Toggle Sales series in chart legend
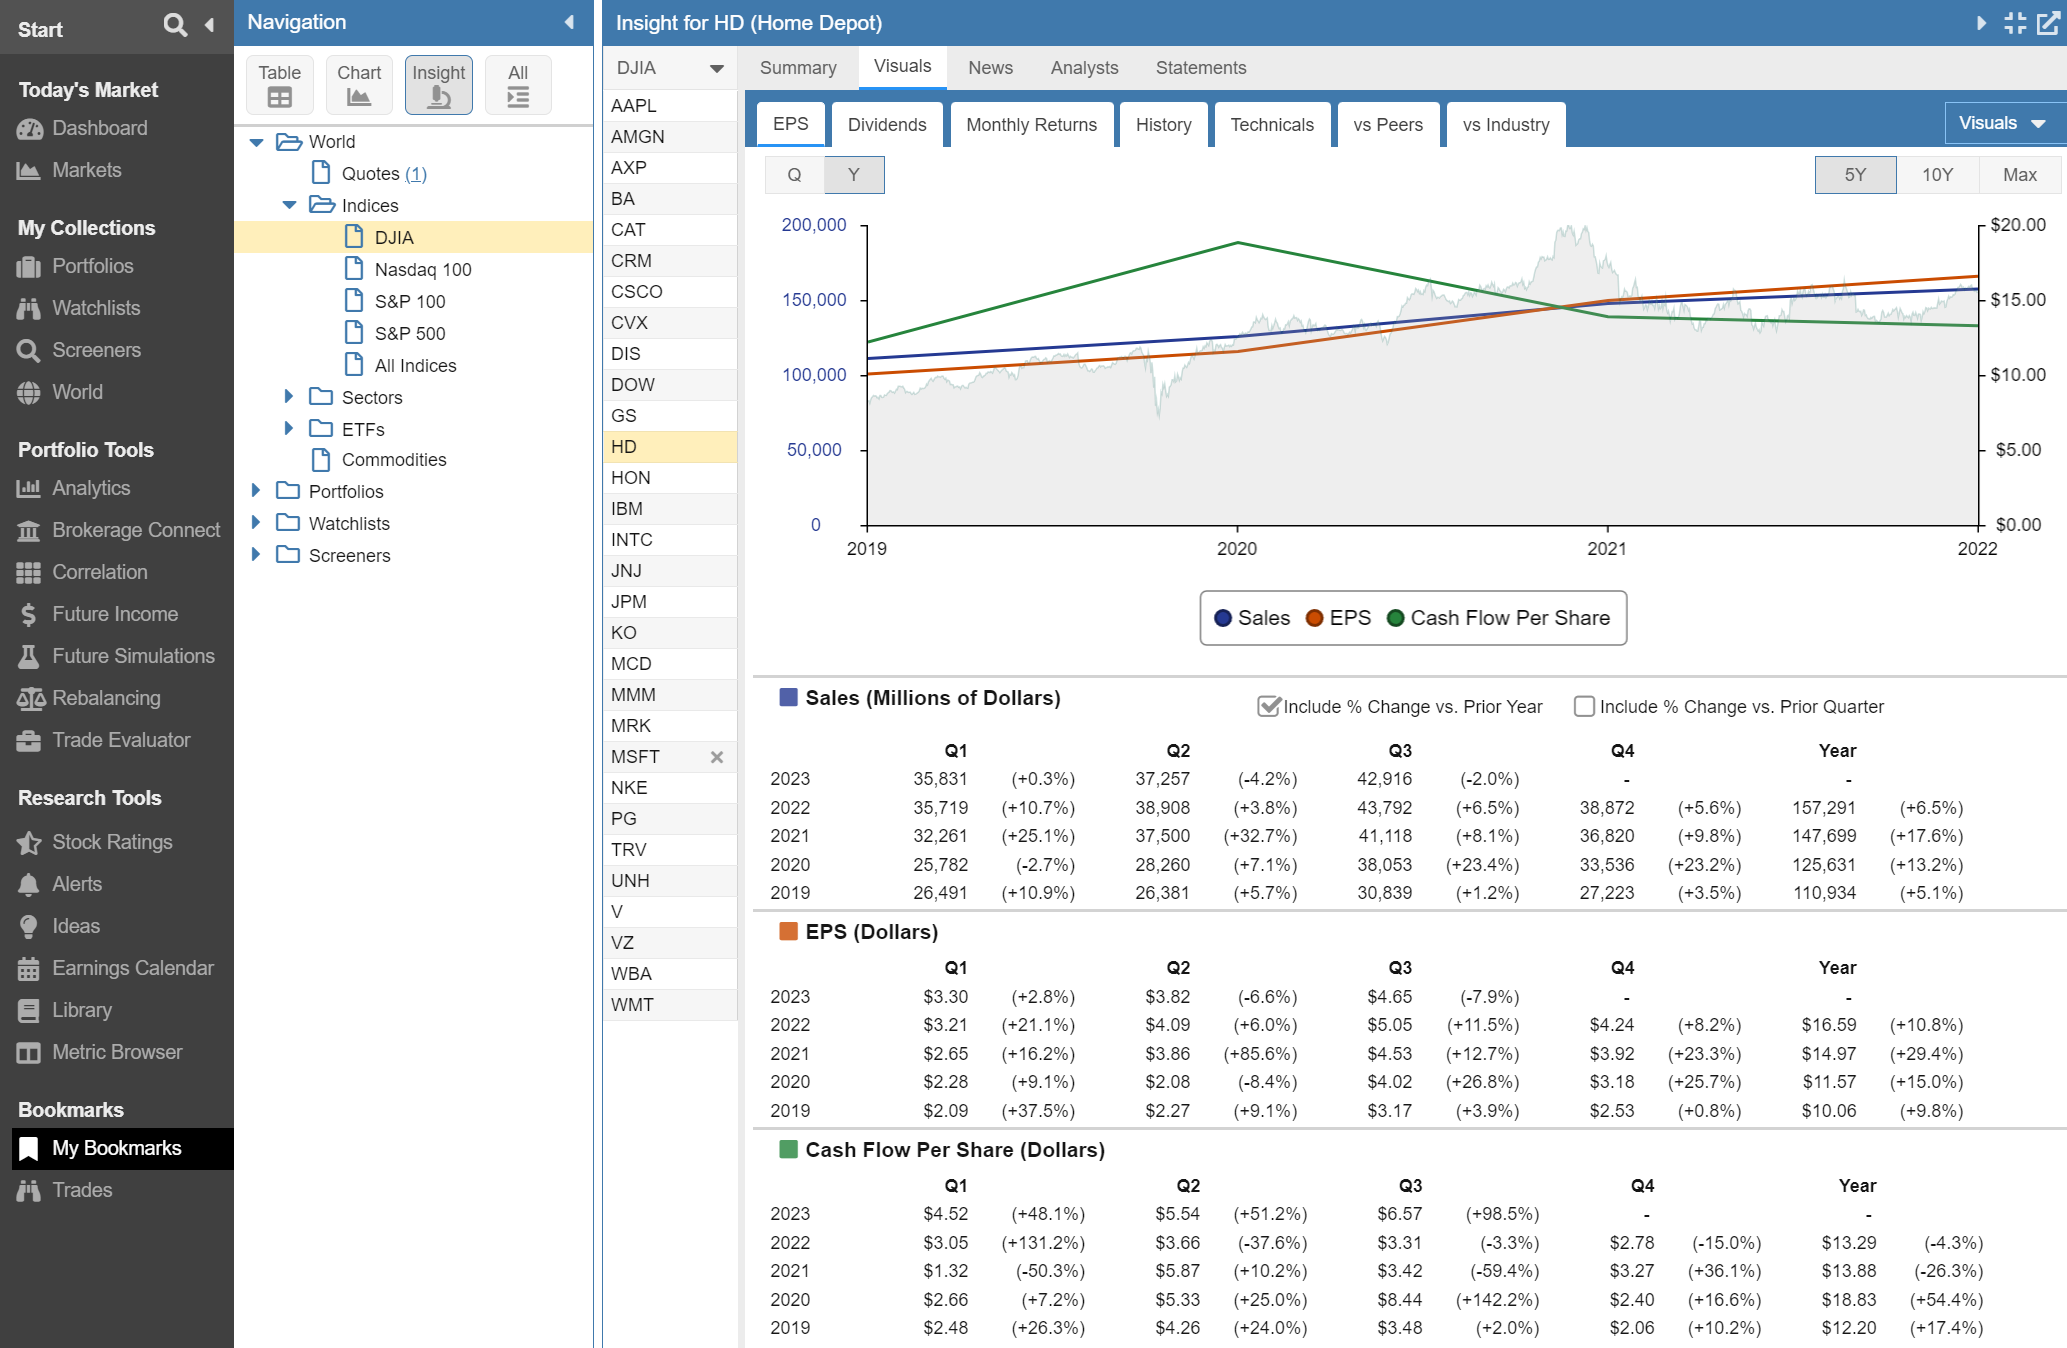2067x1348 pixels. (x=1252, y=618)
